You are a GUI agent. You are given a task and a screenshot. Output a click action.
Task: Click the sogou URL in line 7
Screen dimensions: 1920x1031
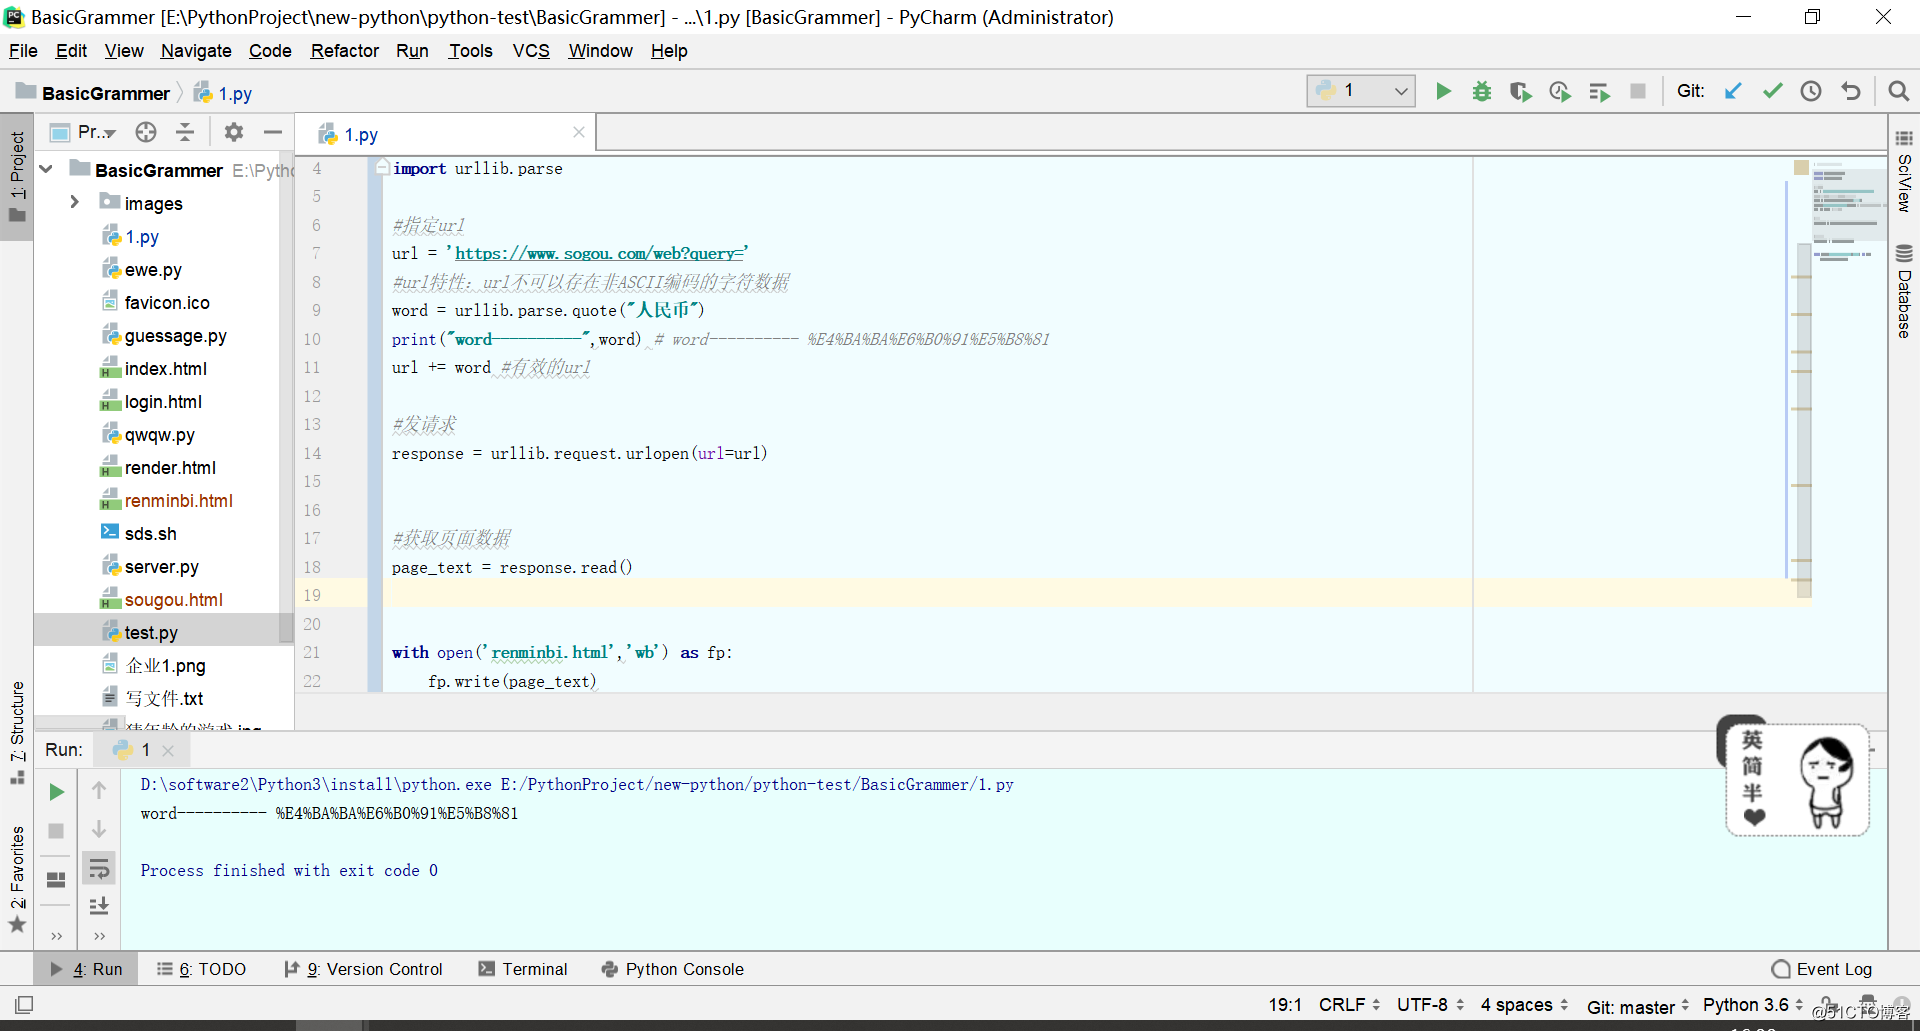(x=600, y=254)
